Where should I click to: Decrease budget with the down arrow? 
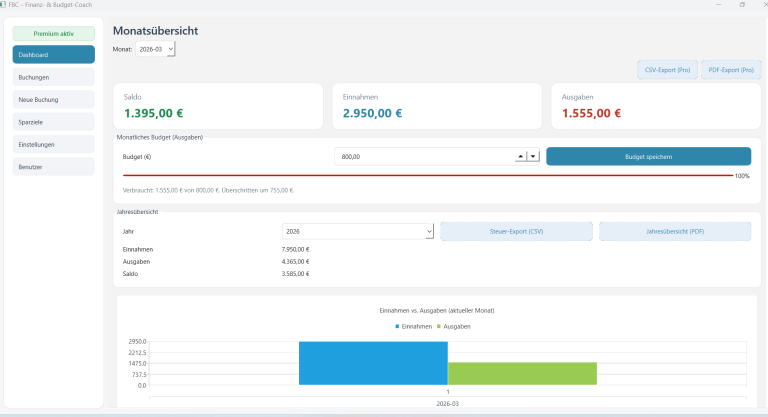pyautogui.click(x=533, y=156)
